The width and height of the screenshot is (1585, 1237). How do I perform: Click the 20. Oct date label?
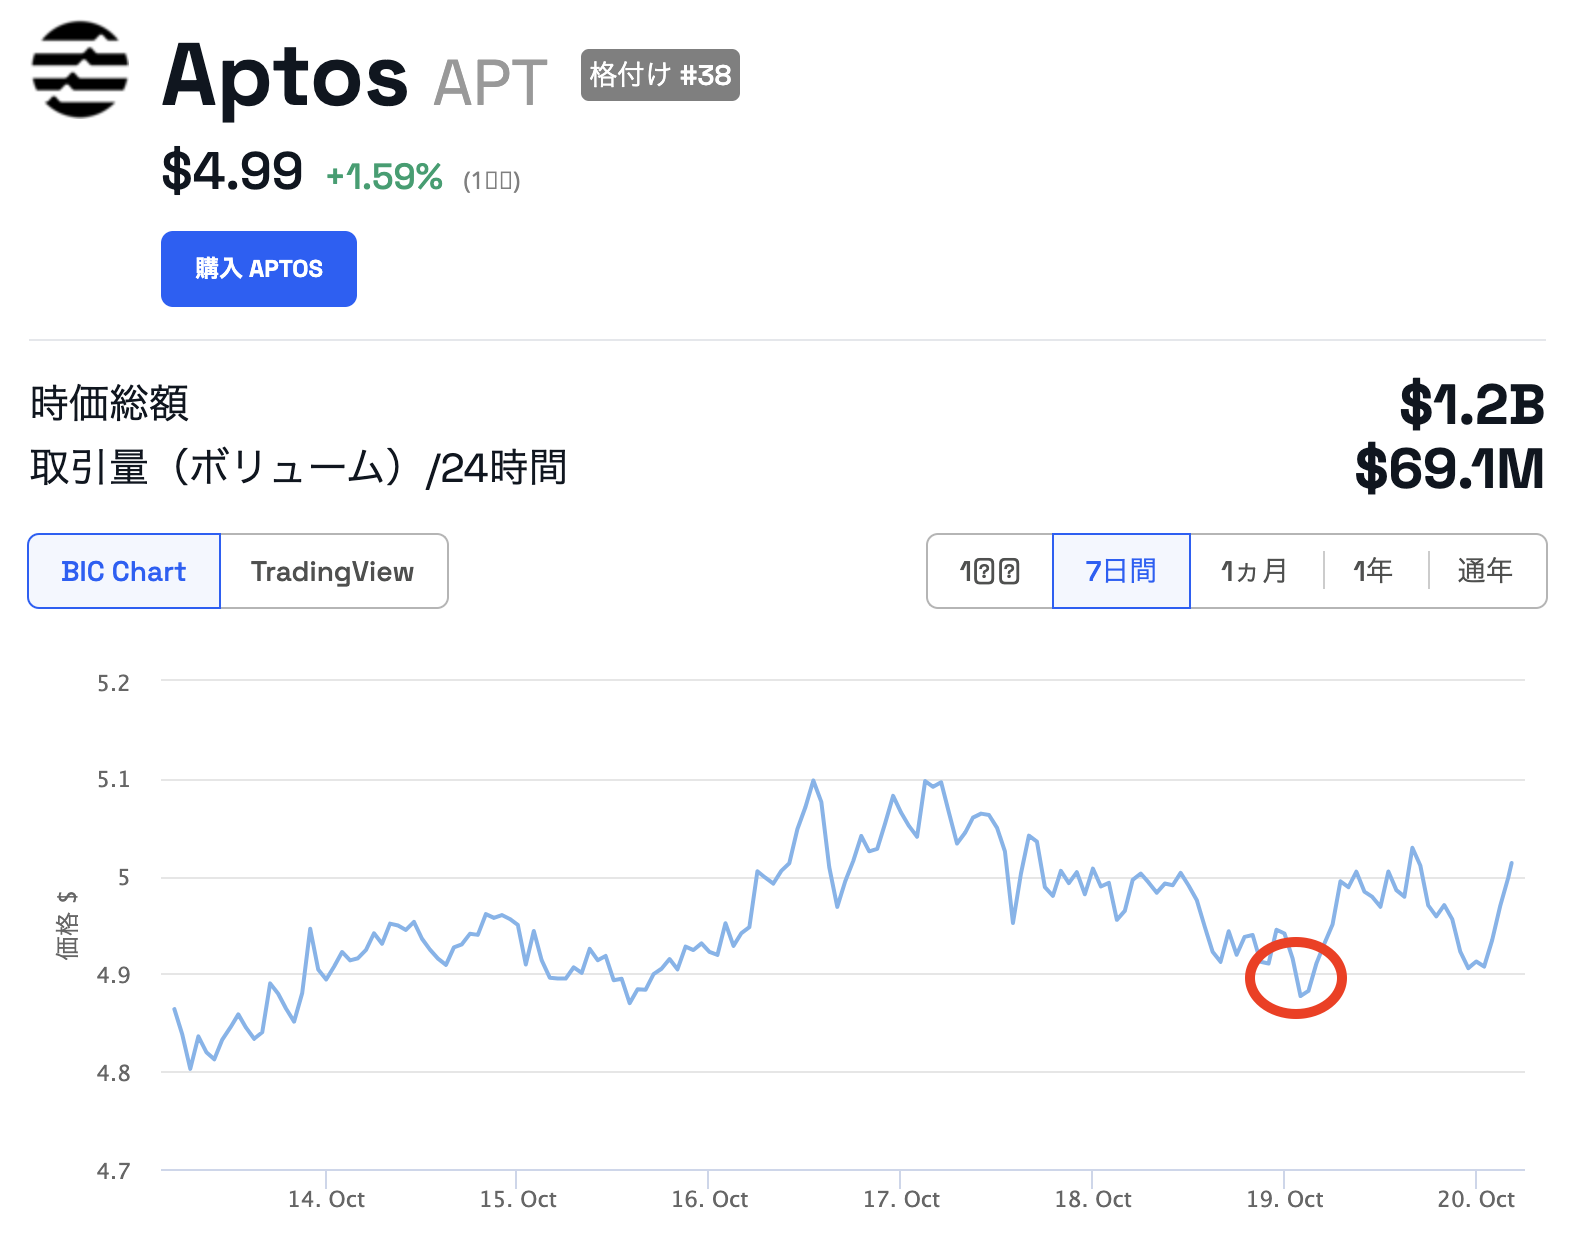[1476, 1199]
